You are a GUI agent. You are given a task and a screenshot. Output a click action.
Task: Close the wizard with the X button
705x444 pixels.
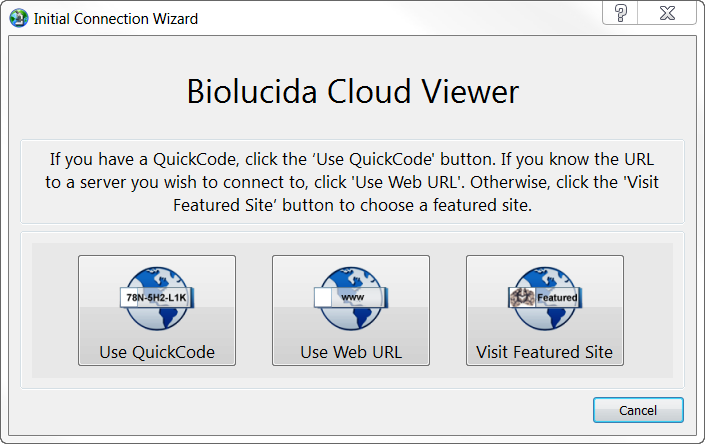click(x=667, y=13)
